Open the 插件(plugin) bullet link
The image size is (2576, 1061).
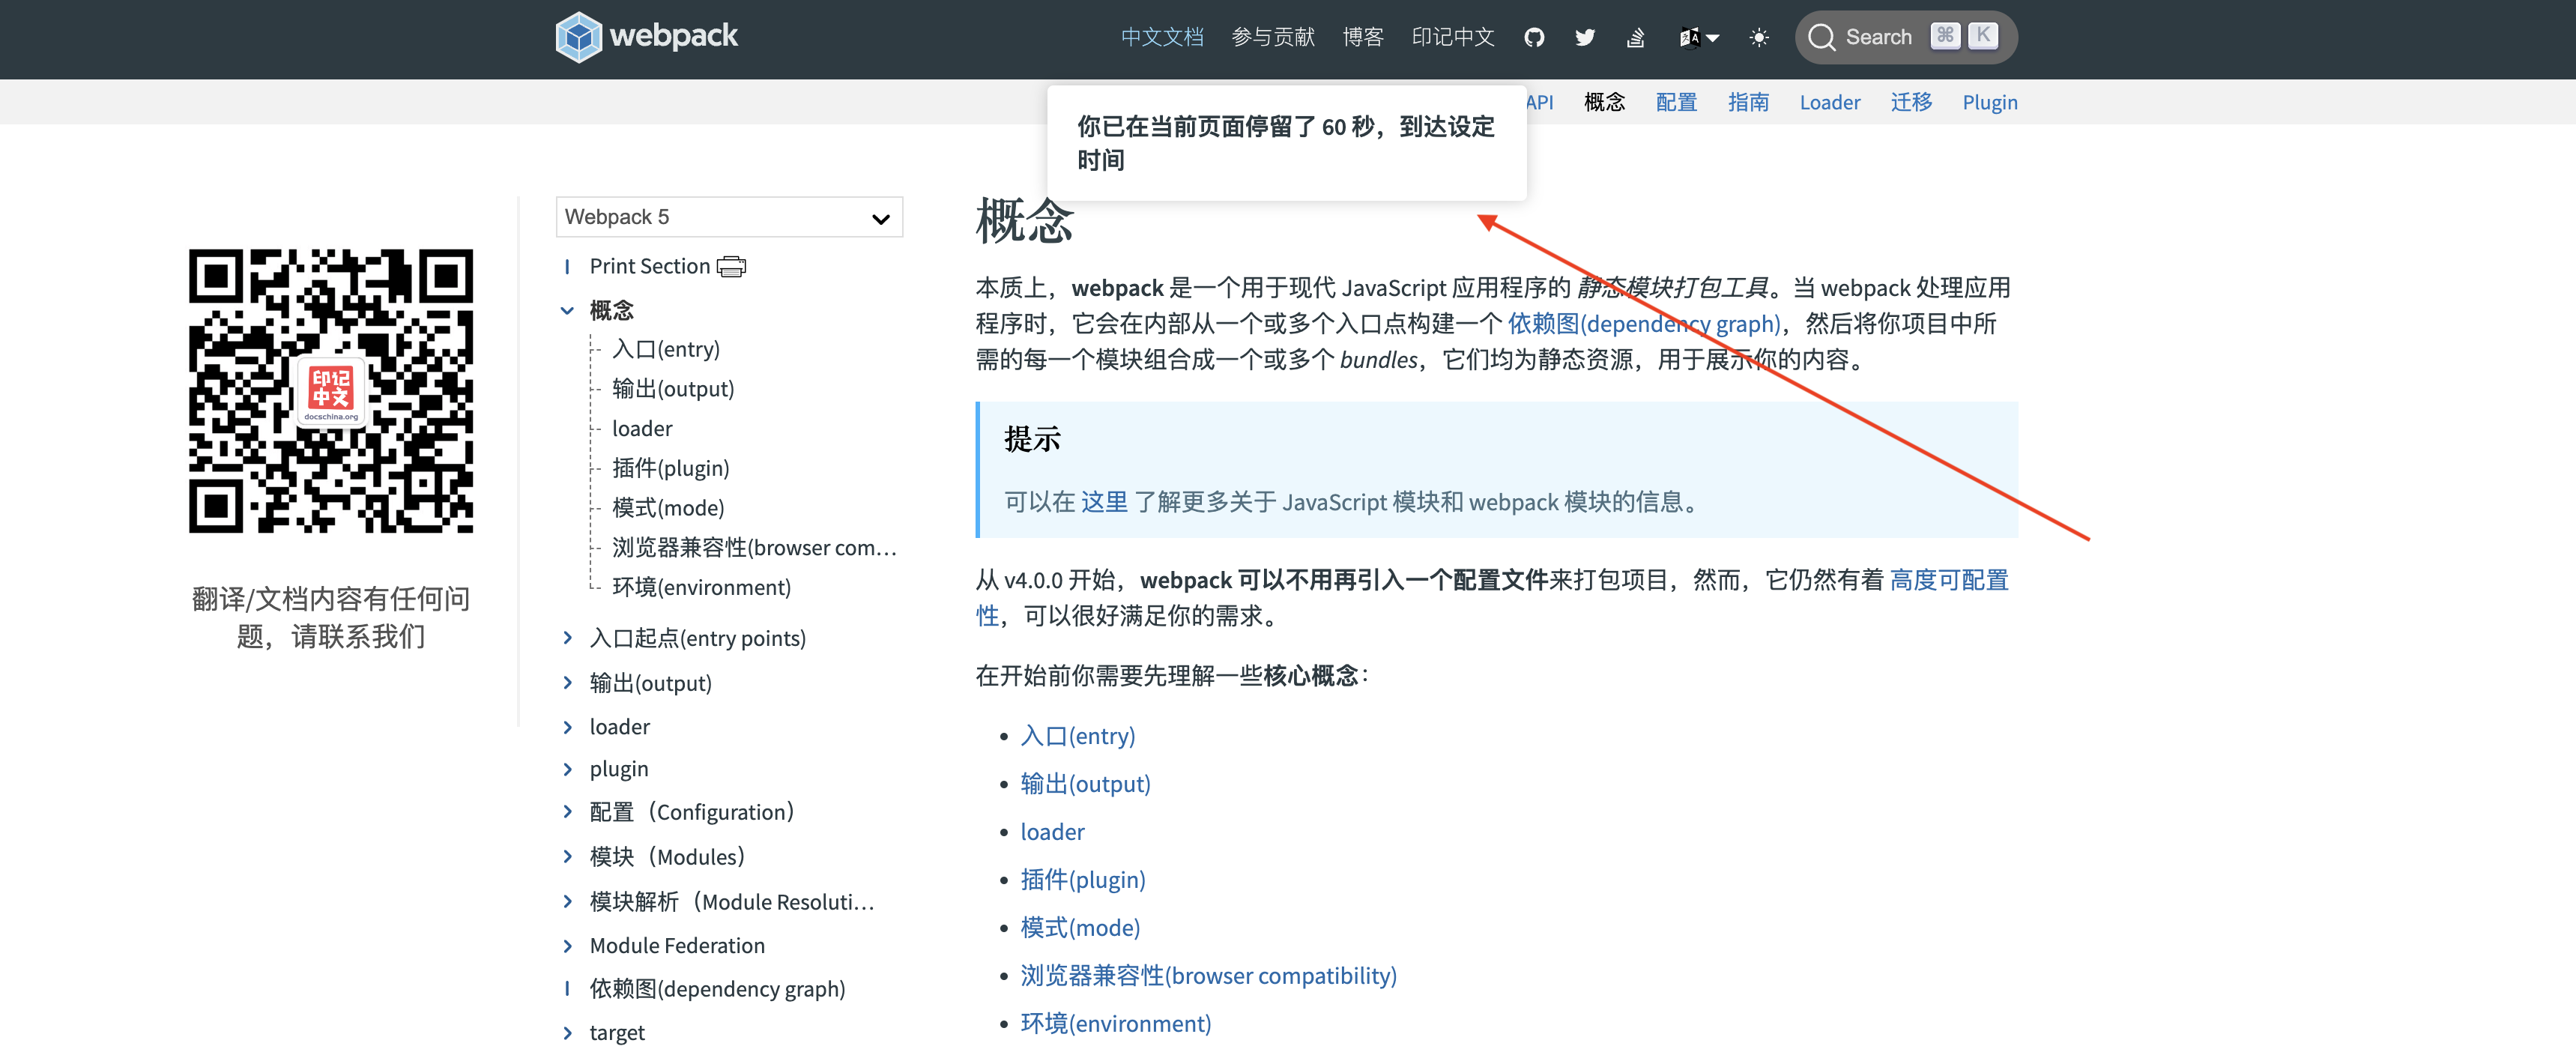(1083, 881)
